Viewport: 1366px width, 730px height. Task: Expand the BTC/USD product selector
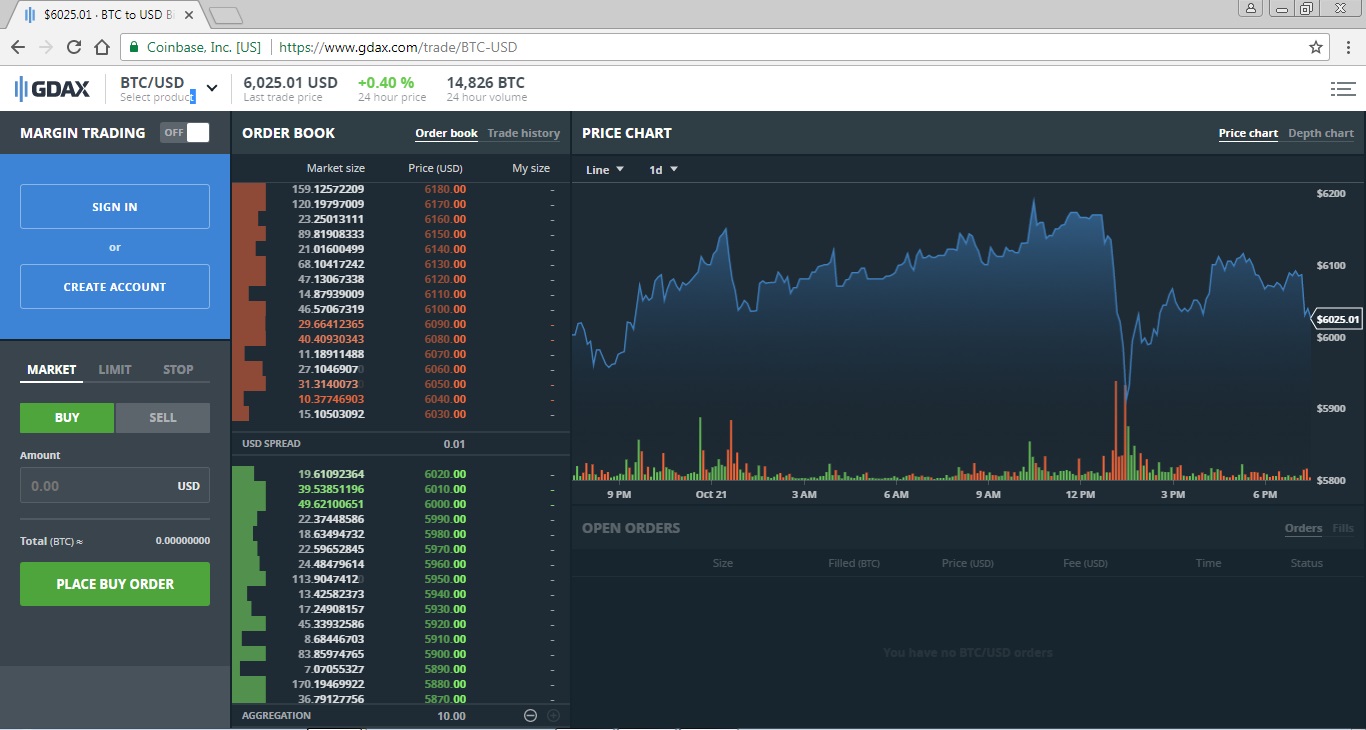(169, 89)
